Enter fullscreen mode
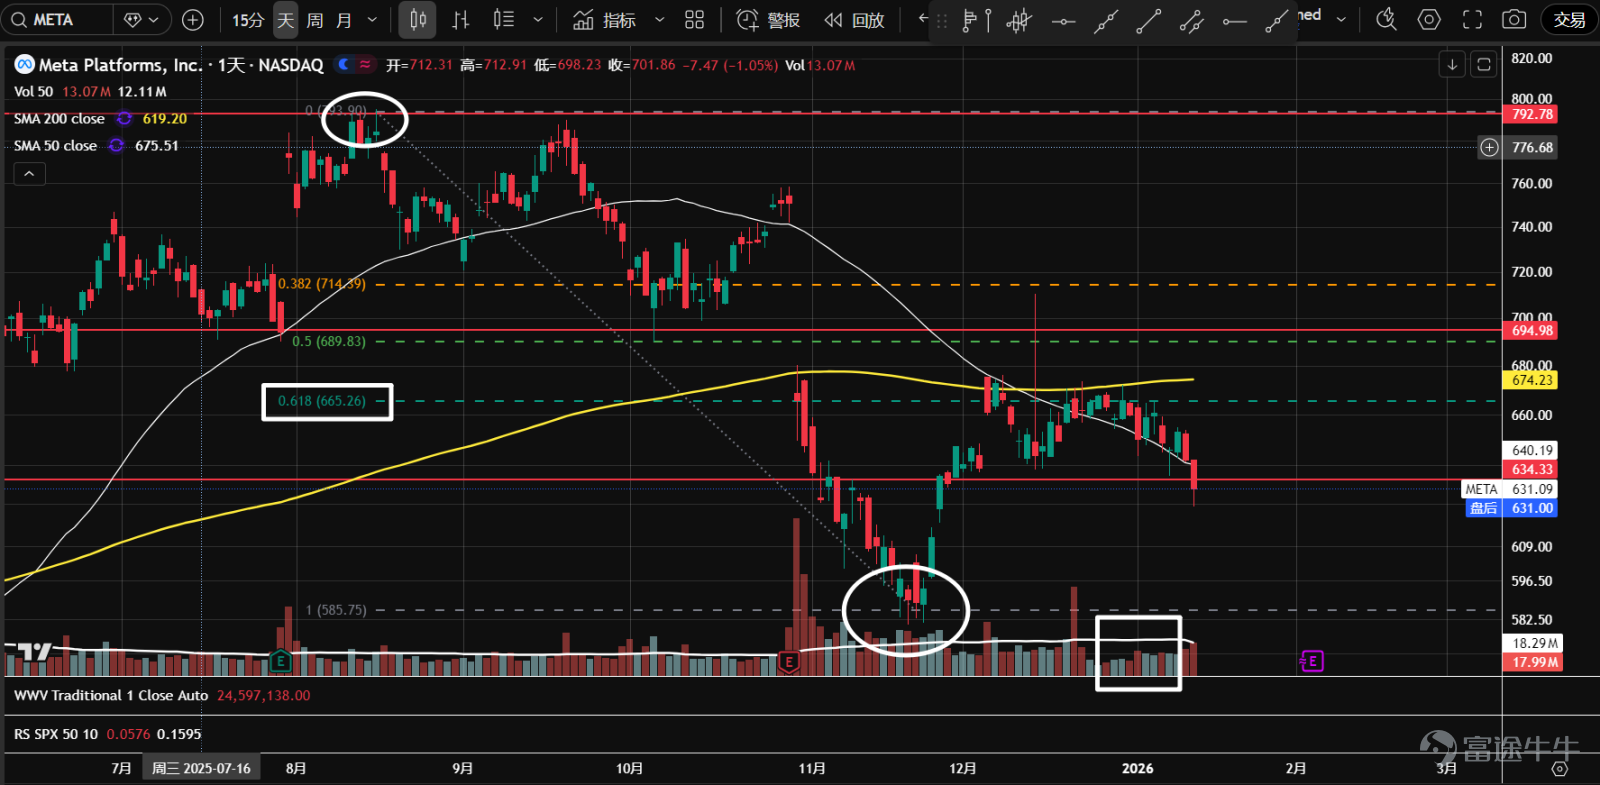This screenshot has height=785, width=1600. point(1472,19)
